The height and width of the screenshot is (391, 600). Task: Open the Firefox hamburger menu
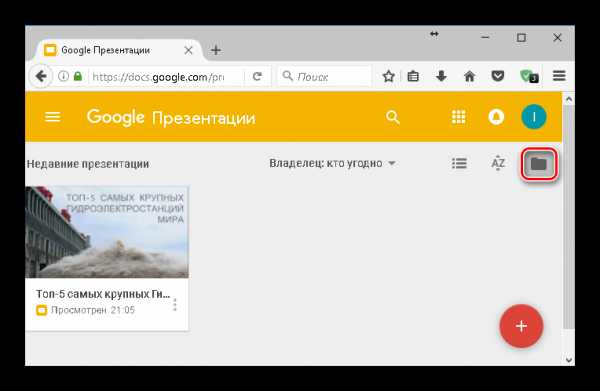[x=559, y=76]
